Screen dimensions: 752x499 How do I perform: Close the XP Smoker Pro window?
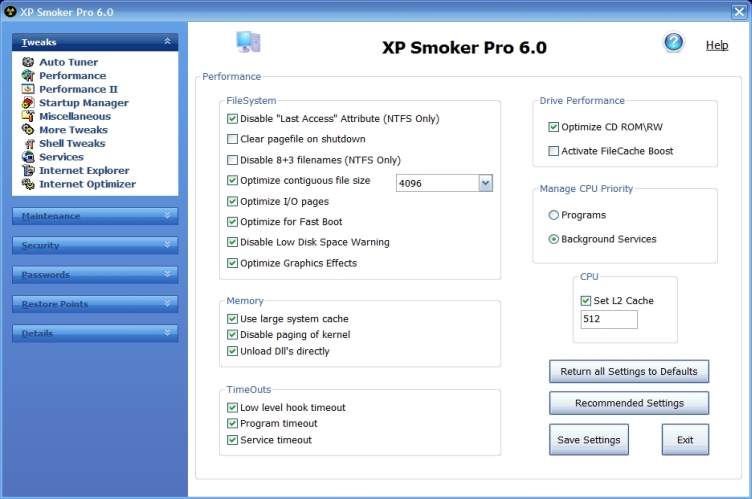point(739,12)
